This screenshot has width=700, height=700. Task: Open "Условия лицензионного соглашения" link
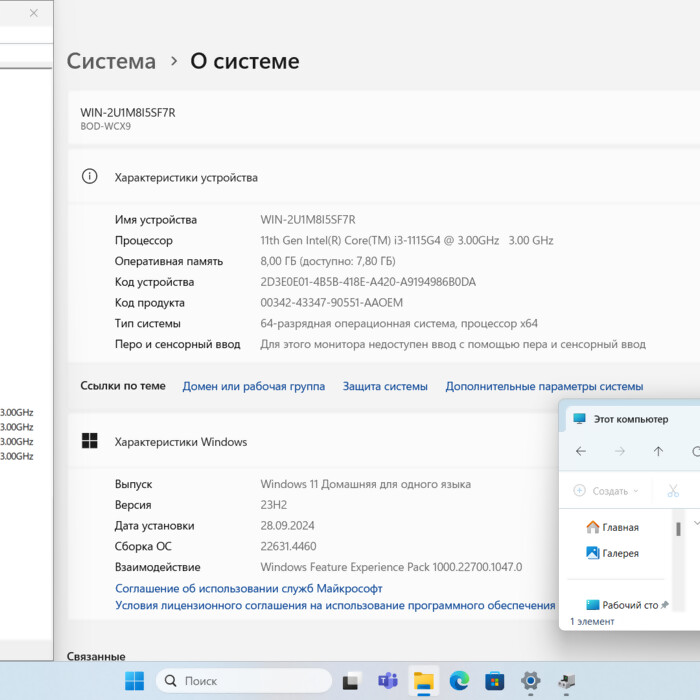click(335, 605)
